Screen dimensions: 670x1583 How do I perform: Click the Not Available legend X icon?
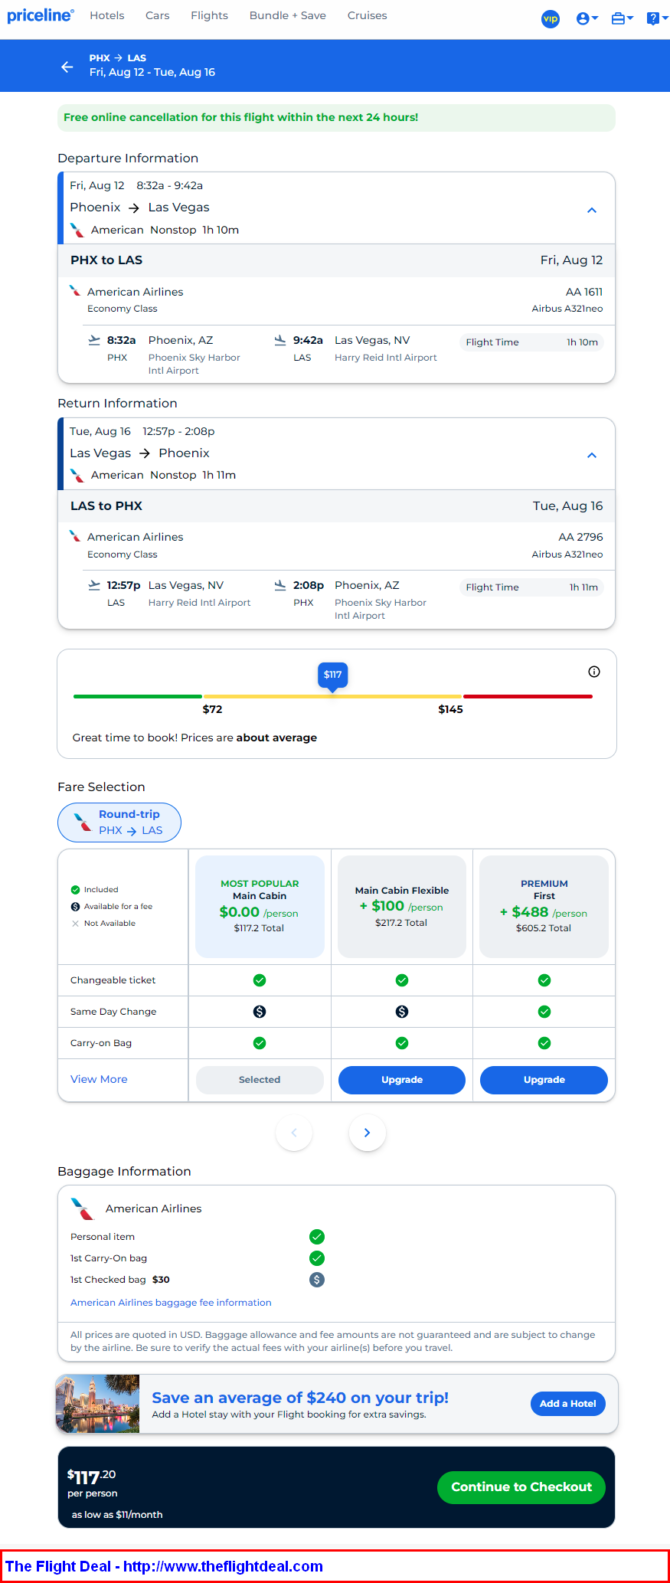coord(75,924)
